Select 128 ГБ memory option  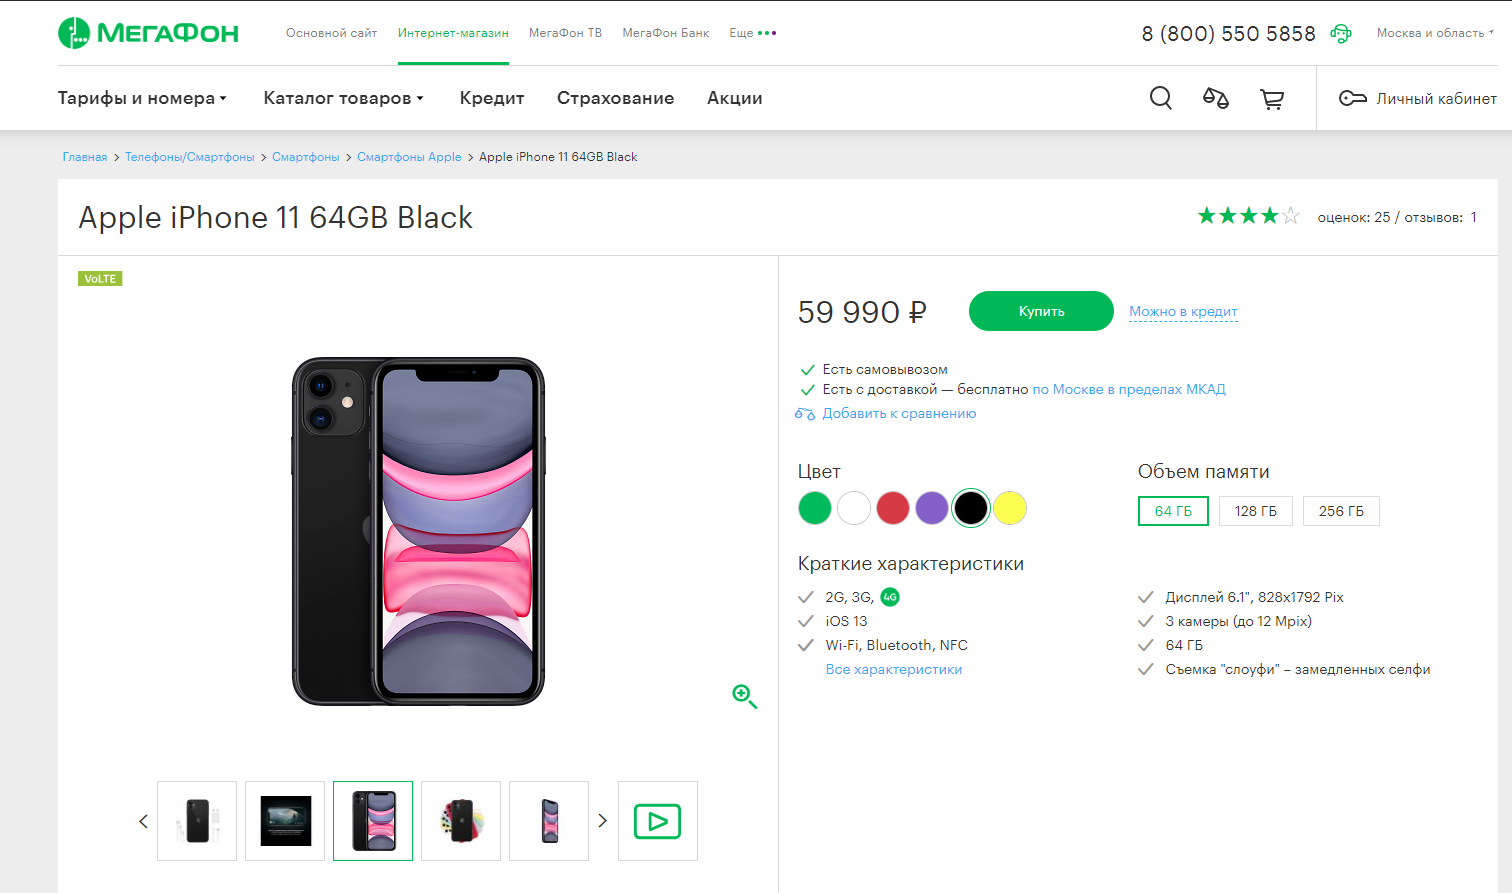pyautogui.click(x=1255, y=511)
